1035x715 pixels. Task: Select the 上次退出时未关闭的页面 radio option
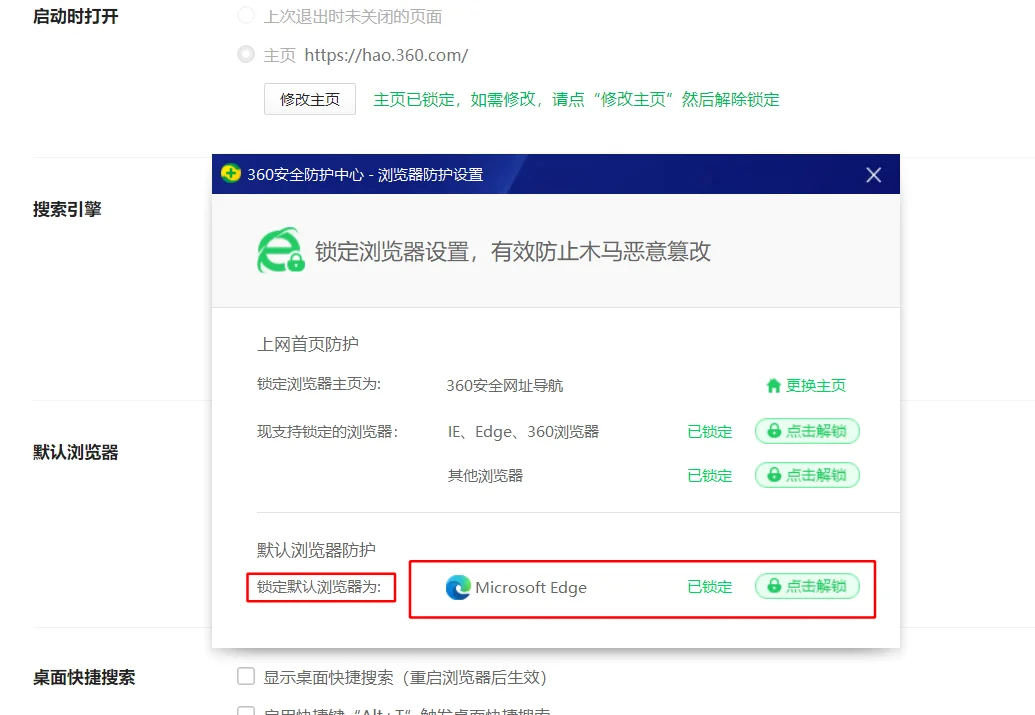click(x=246, y=15)
